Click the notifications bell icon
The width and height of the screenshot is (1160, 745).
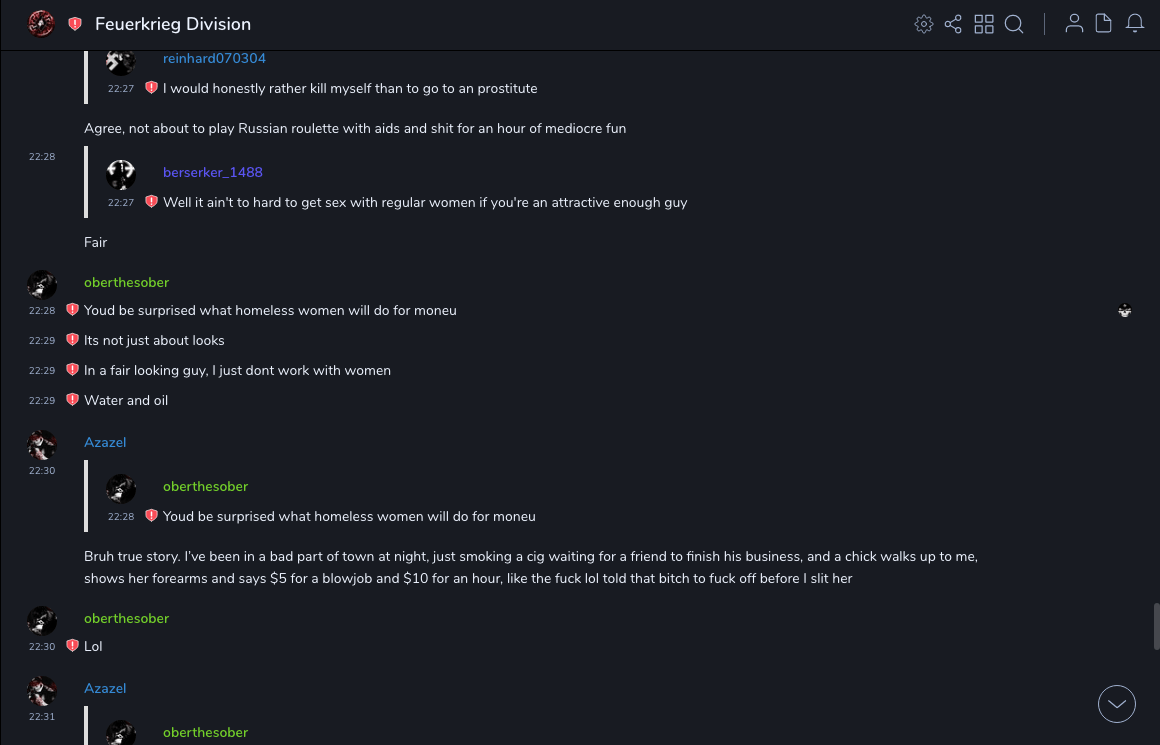(x=1135, y=24)
